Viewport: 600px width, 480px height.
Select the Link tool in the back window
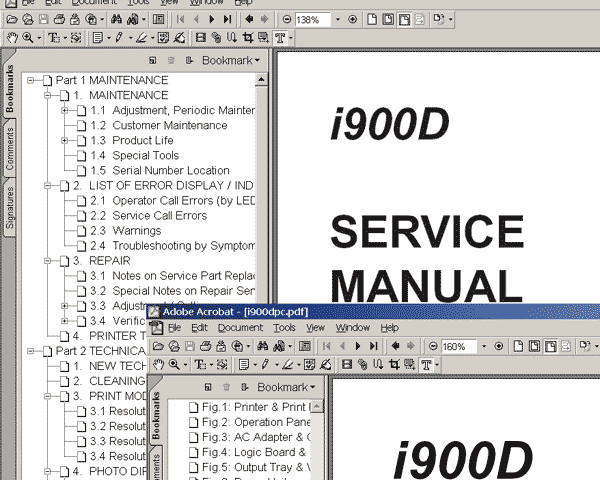point(217,38)
